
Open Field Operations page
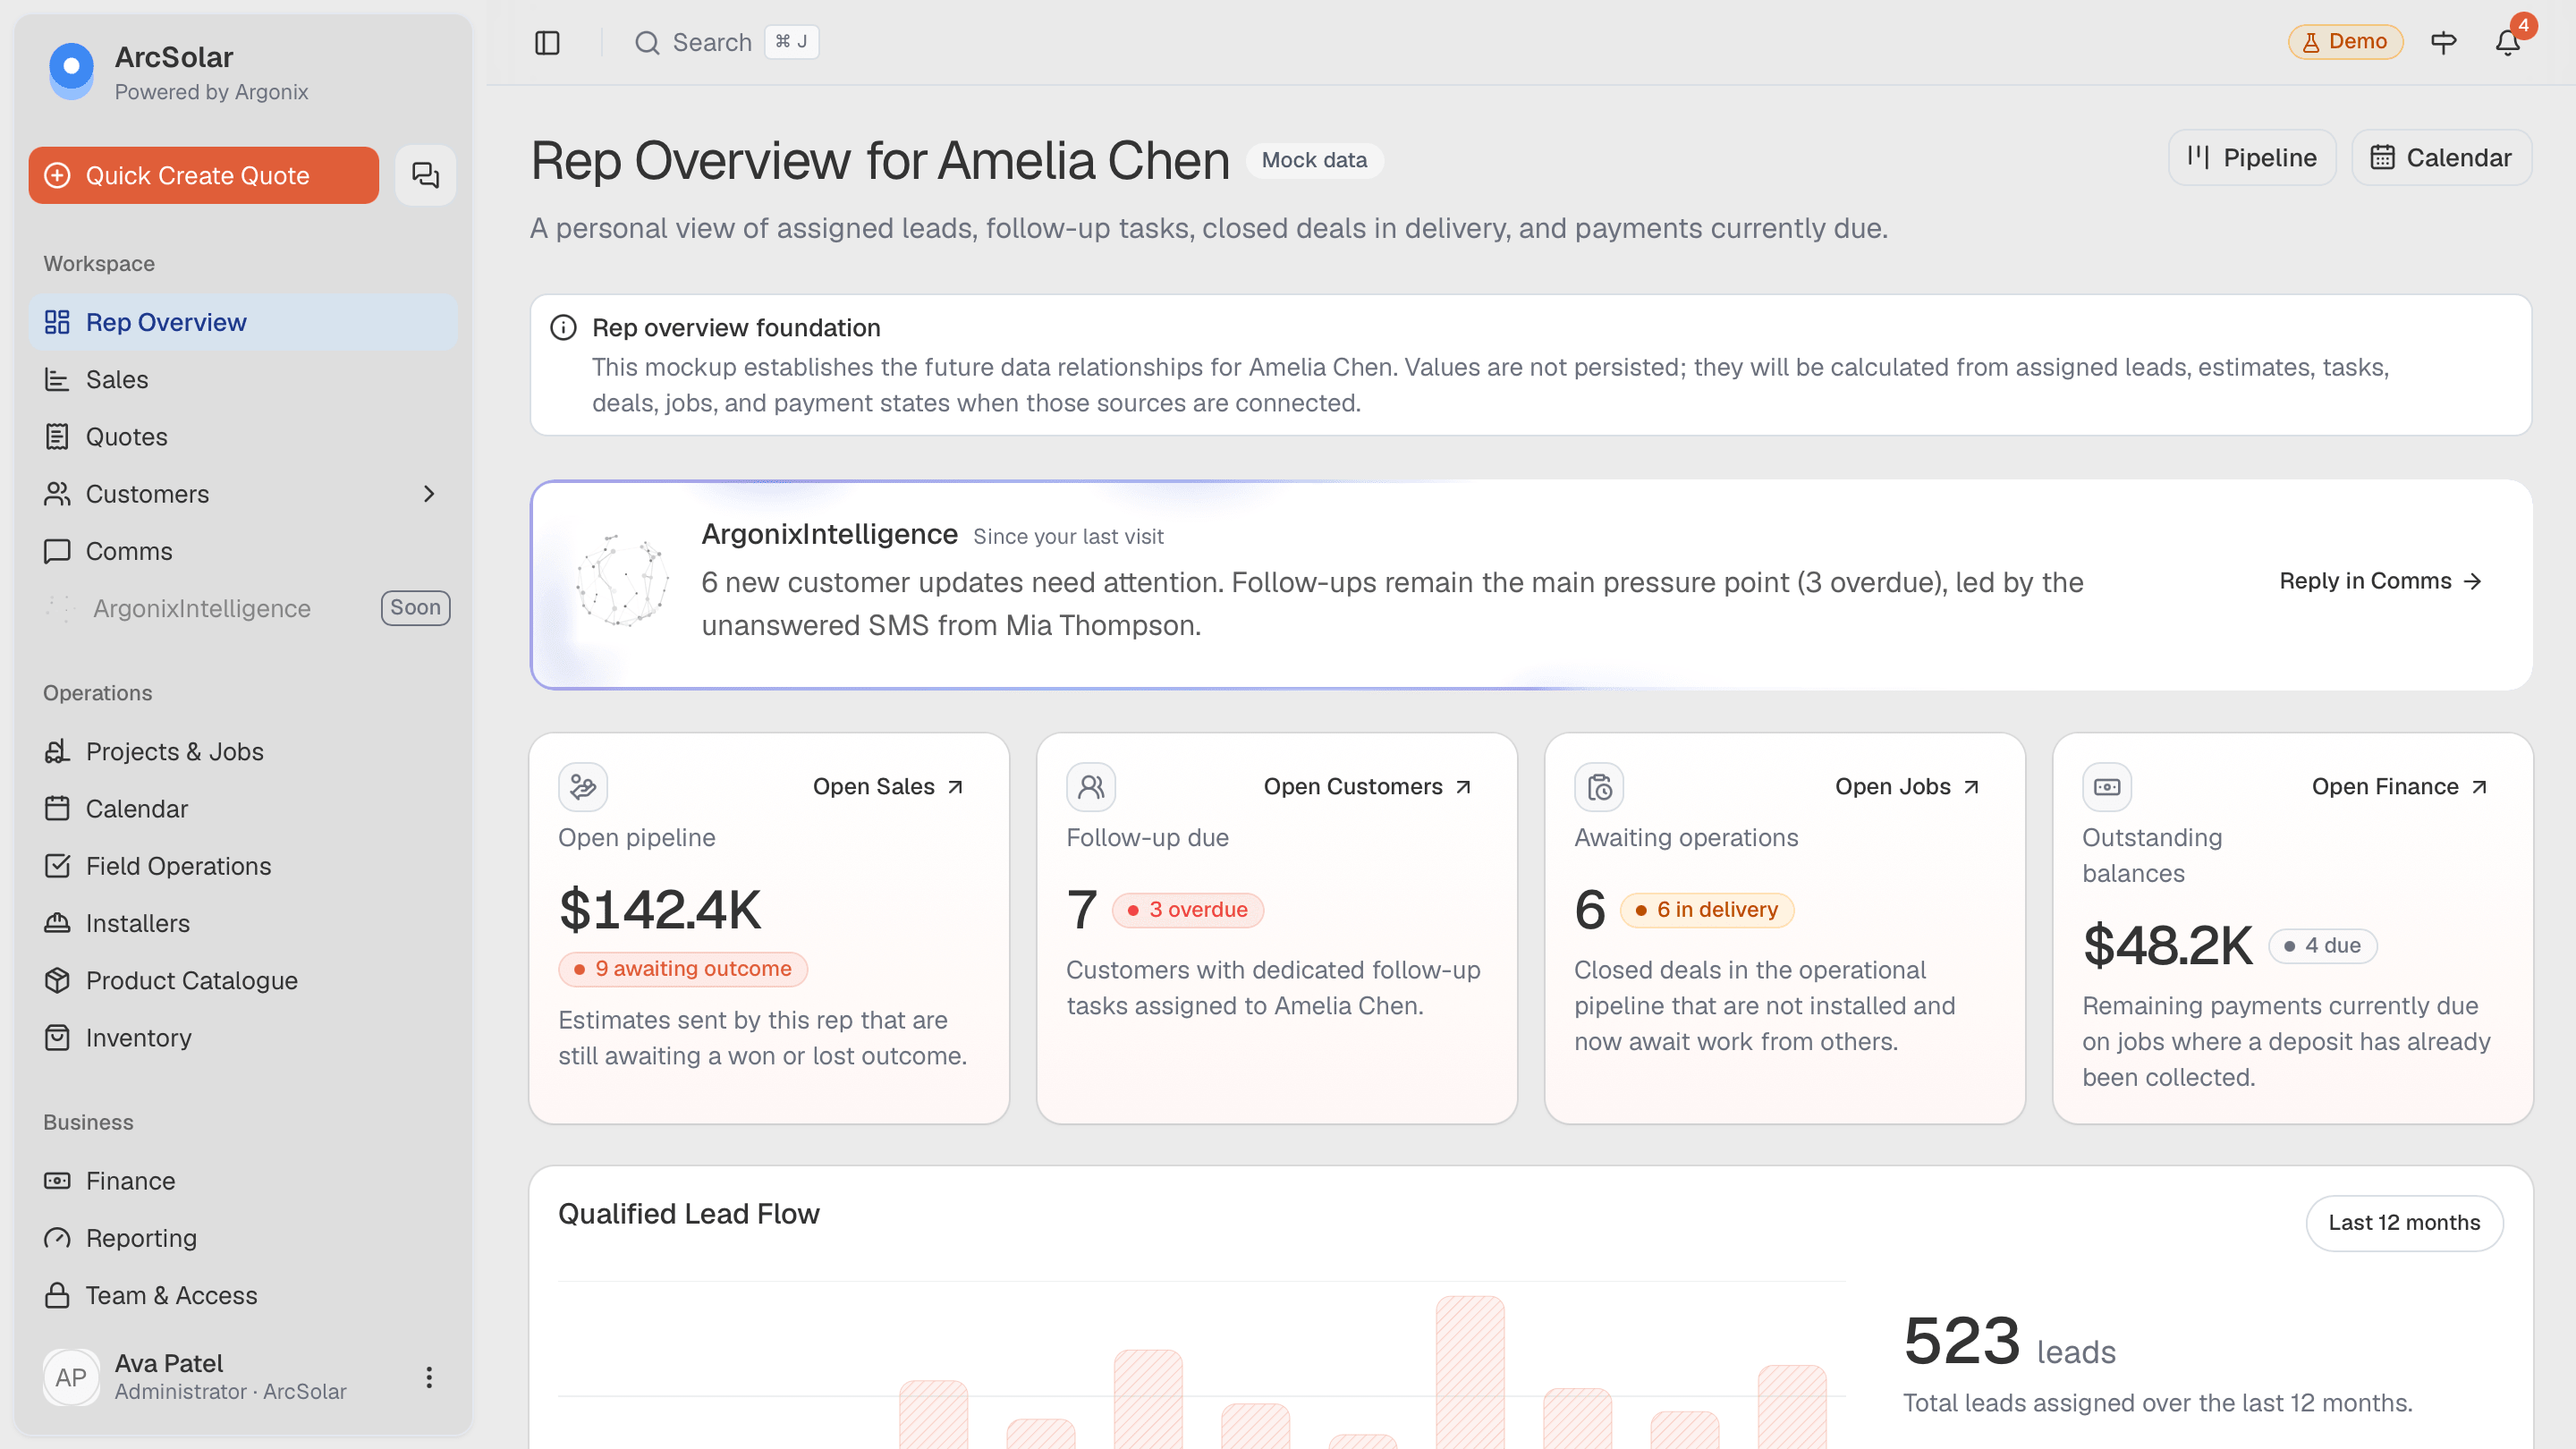tap(243, 866)
